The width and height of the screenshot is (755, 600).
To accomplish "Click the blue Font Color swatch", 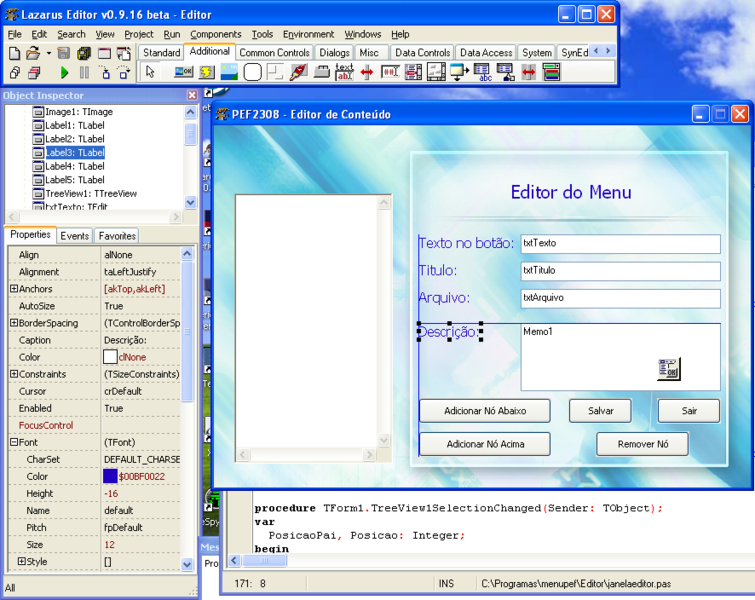I will pyautogui.click(x=110, y=476).
